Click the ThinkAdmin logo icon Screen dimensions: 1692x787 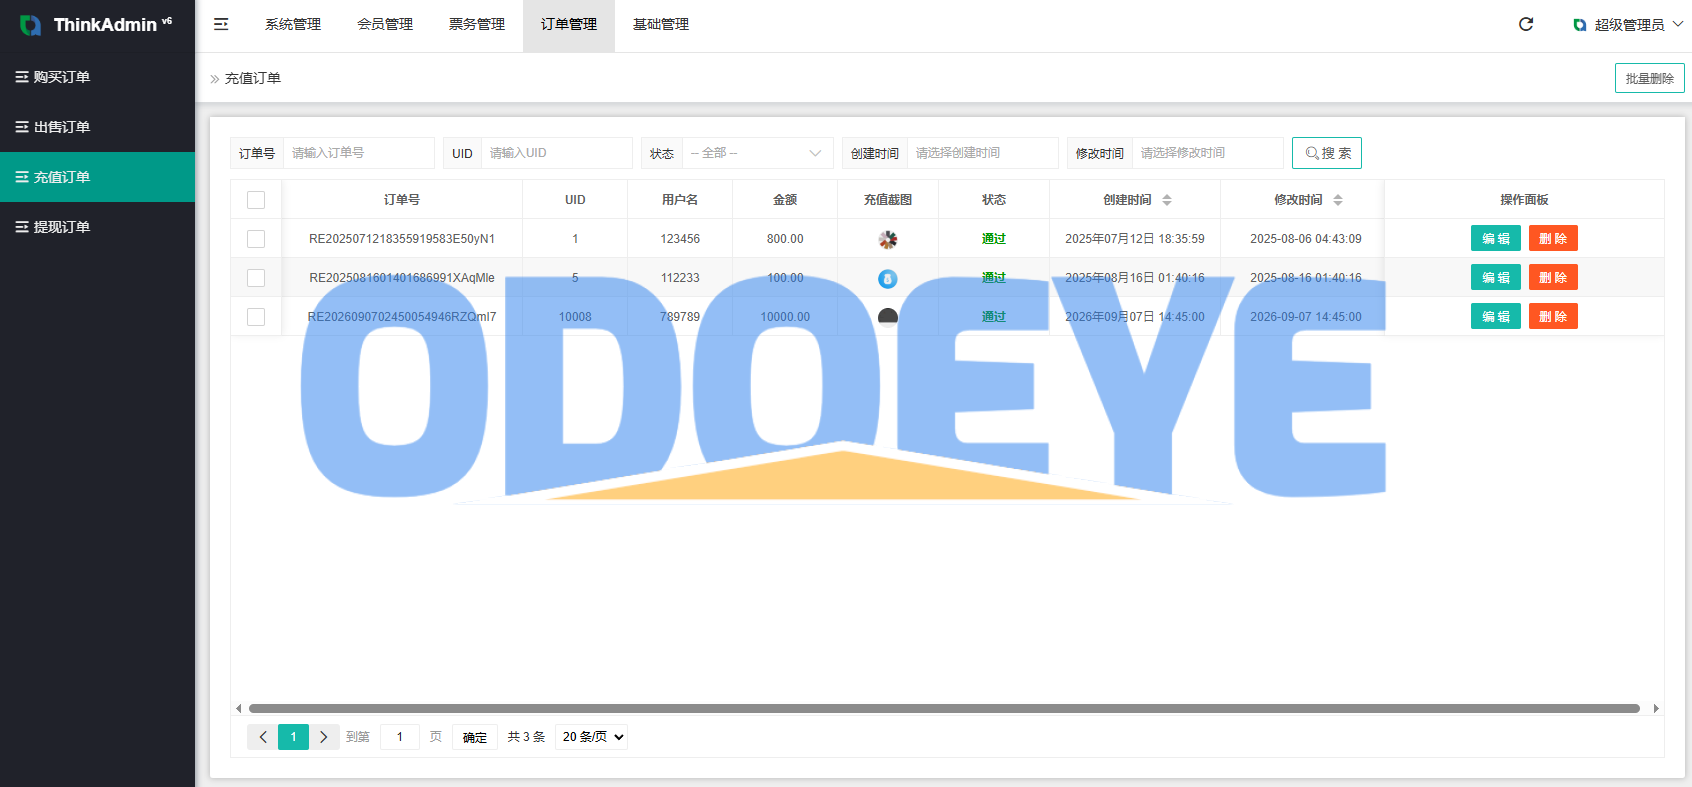tap(31, 25)
